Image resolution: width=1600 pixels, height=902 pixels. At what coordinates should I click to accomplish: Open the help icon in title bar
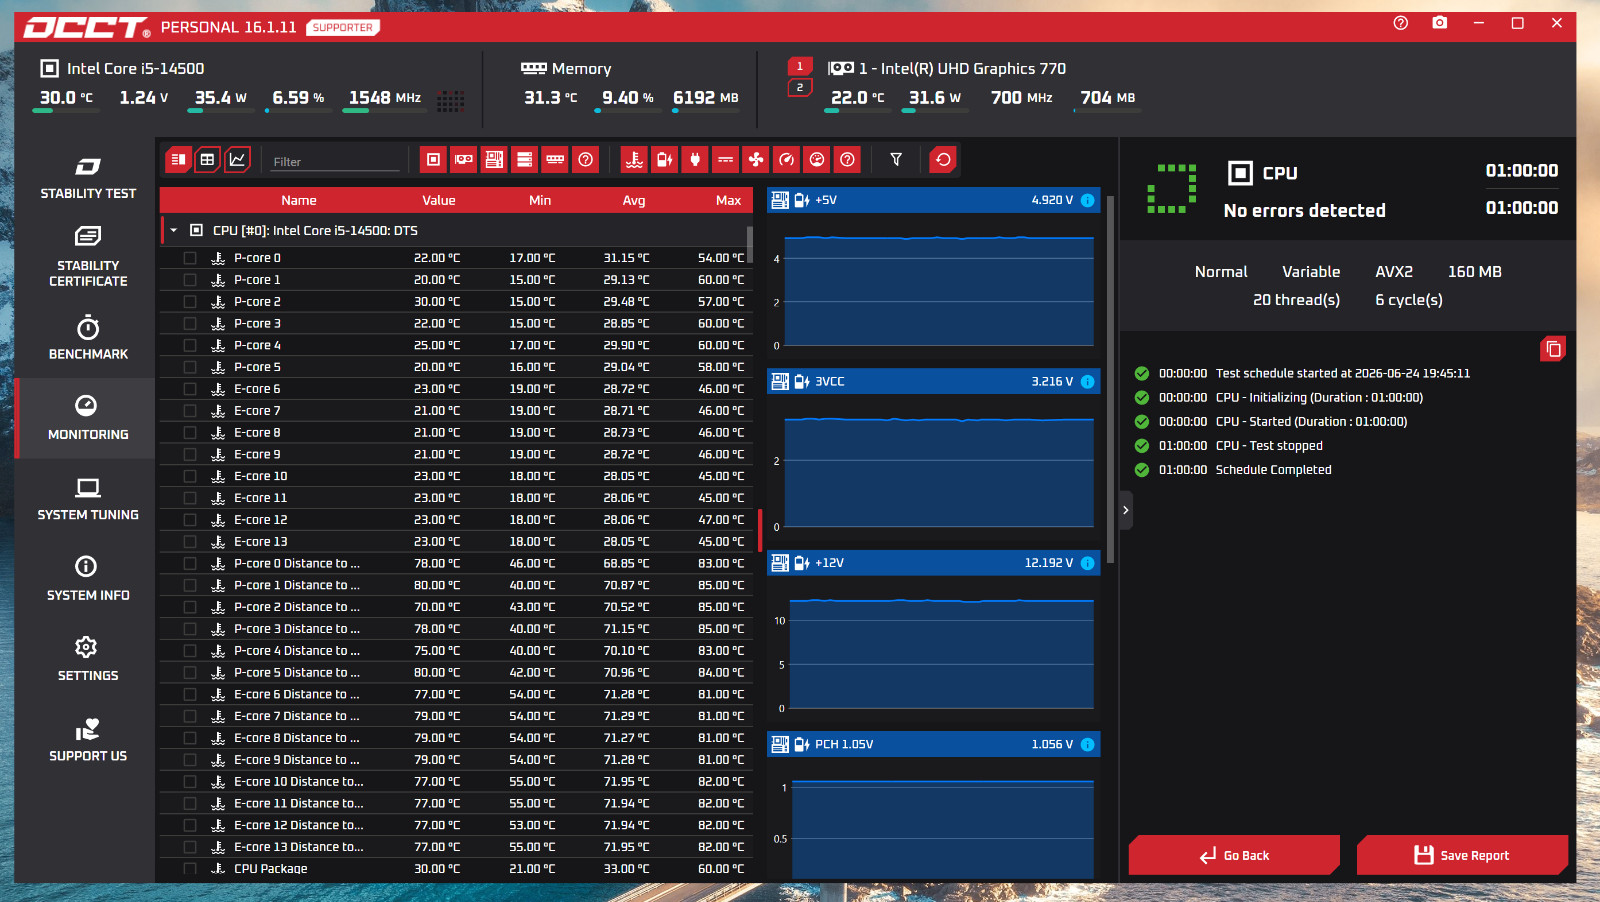[1401, 23]
